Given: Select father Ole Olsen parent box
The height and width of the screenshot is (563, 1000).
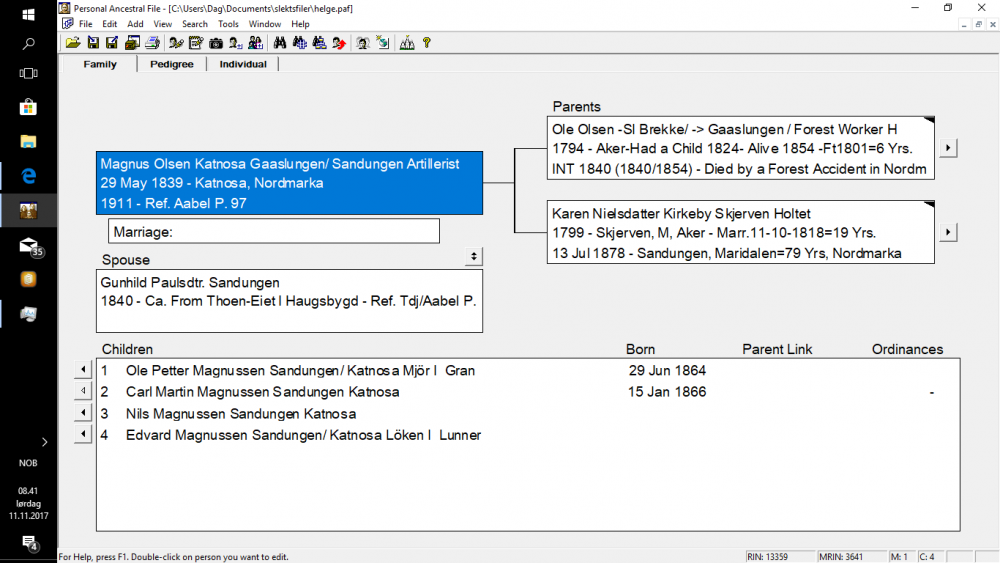Looking at the screenshot, I should 740,148.
